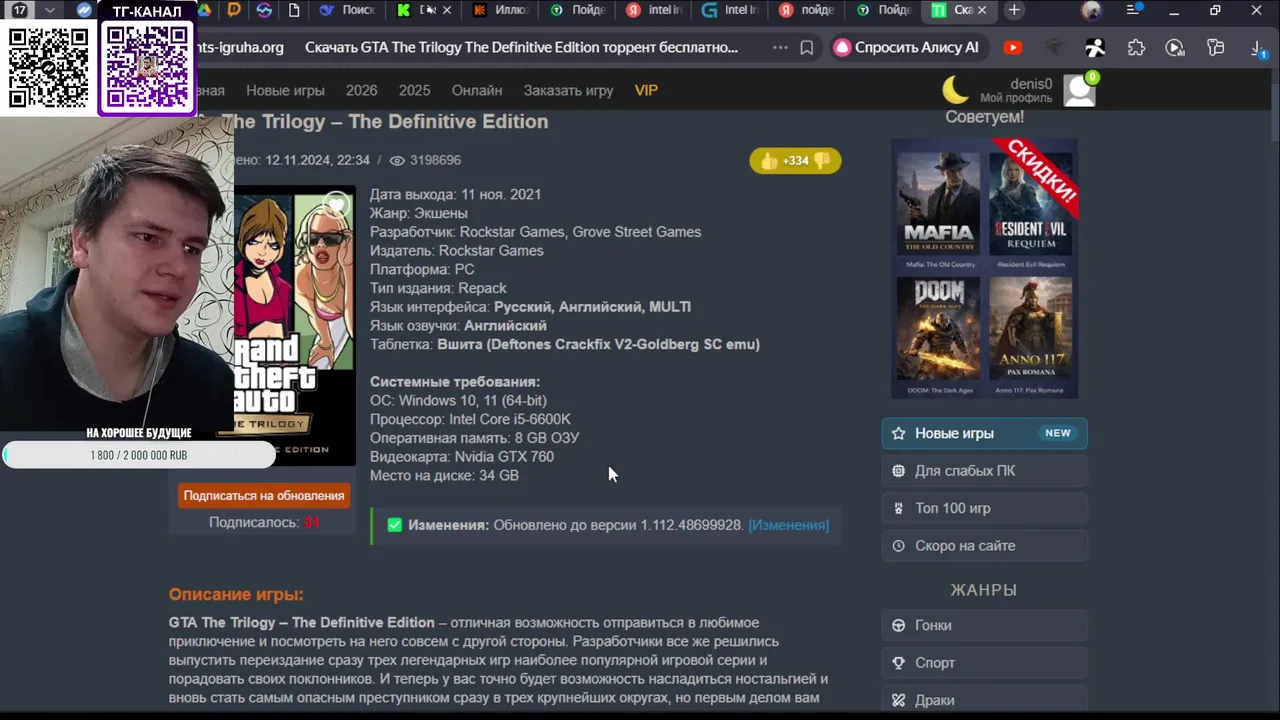
Task: Open Заказать игру in the navigation
Action: [568, 90]
